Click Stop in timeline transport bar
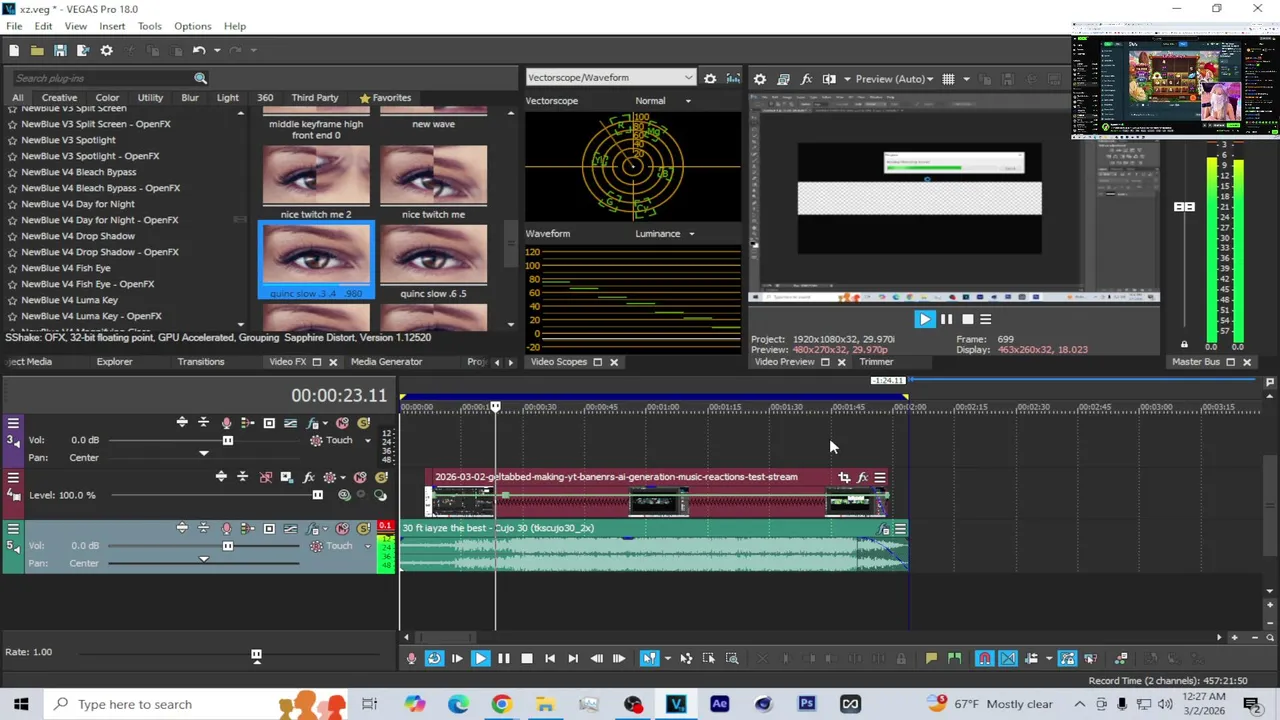 527,658
